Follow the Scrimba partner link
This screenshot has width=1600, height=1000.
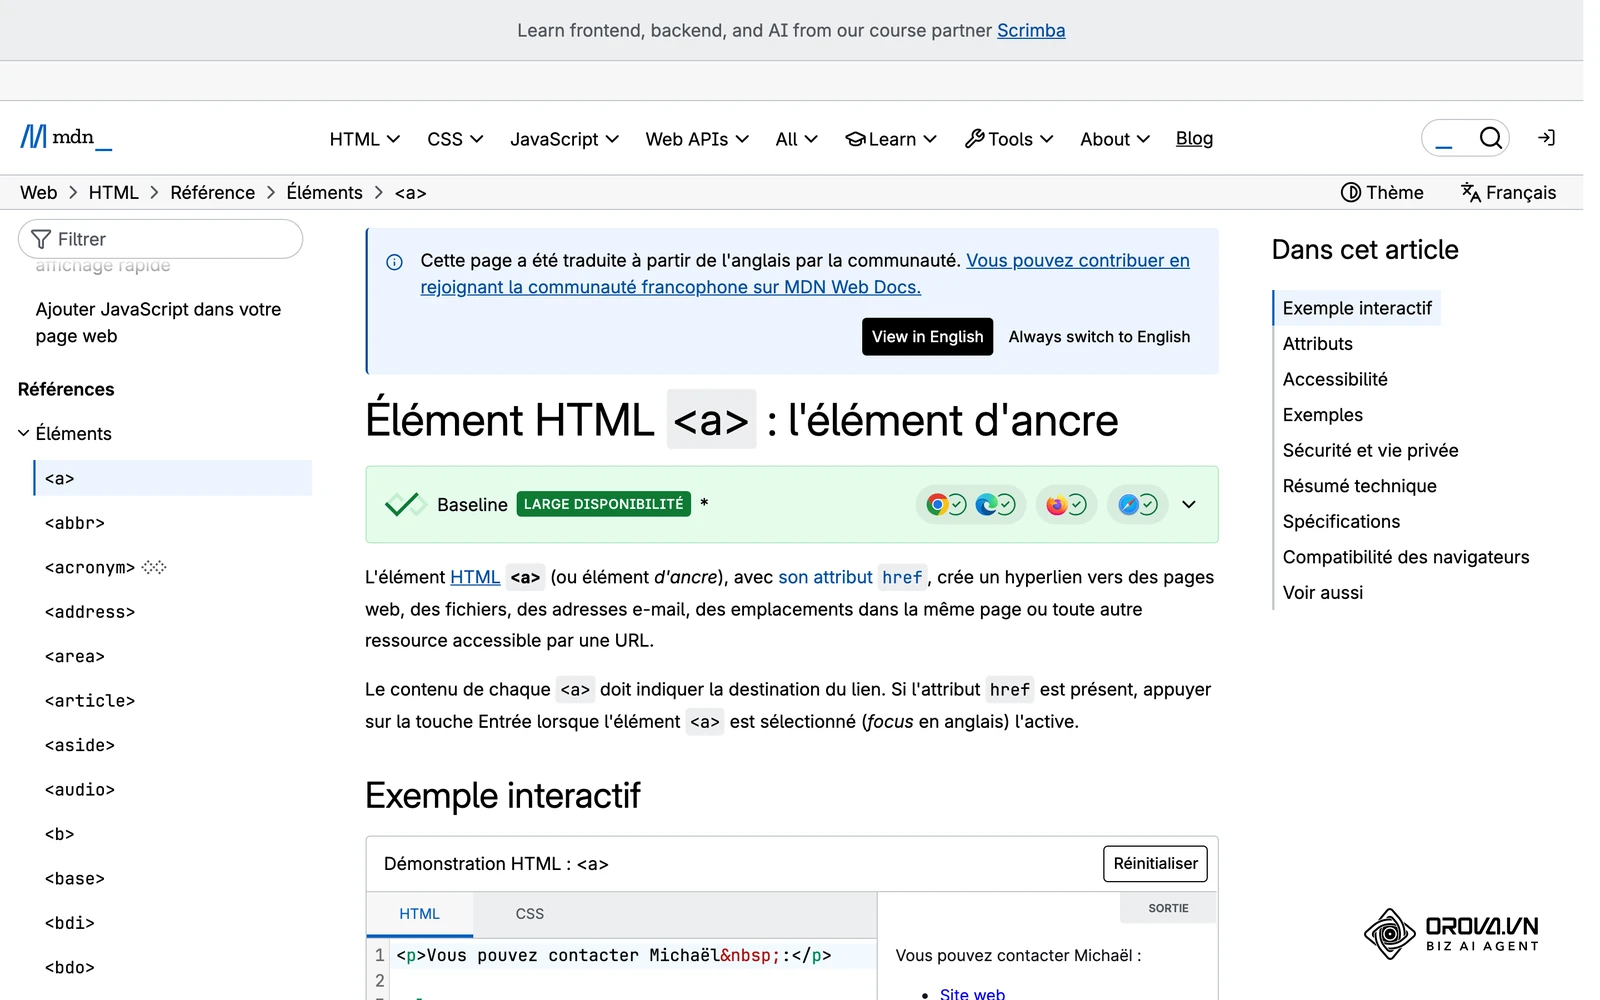pyautogui.click(x=1031, y=30)
